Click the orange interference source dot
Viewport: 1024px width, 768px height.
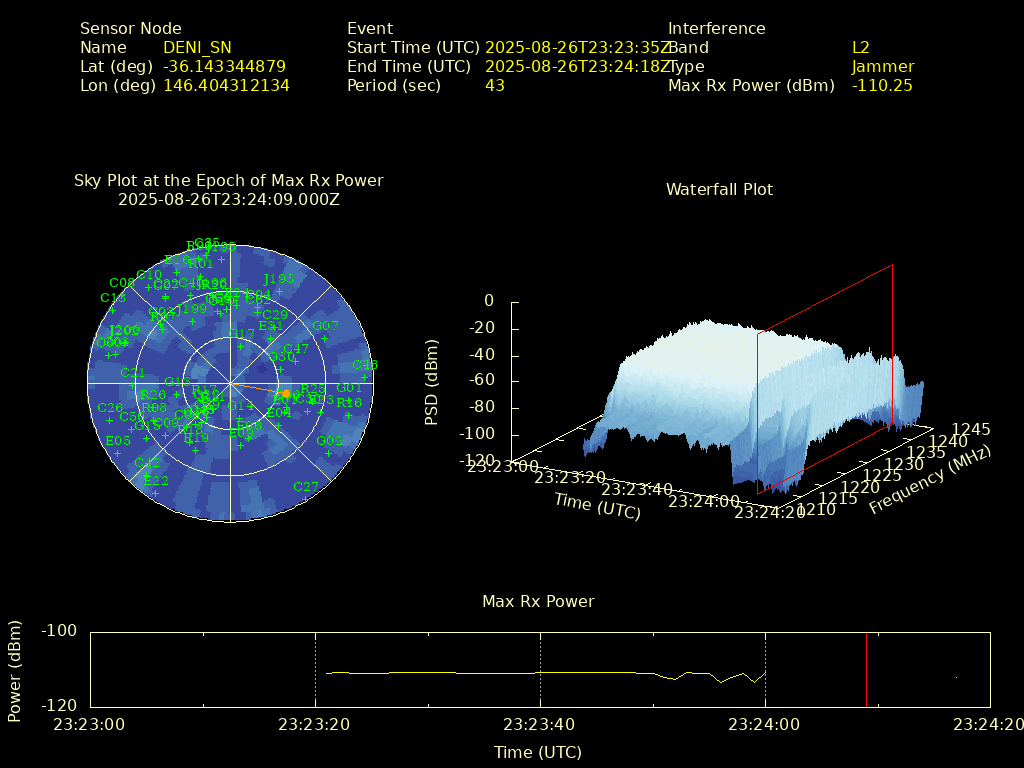coord(286,393)
